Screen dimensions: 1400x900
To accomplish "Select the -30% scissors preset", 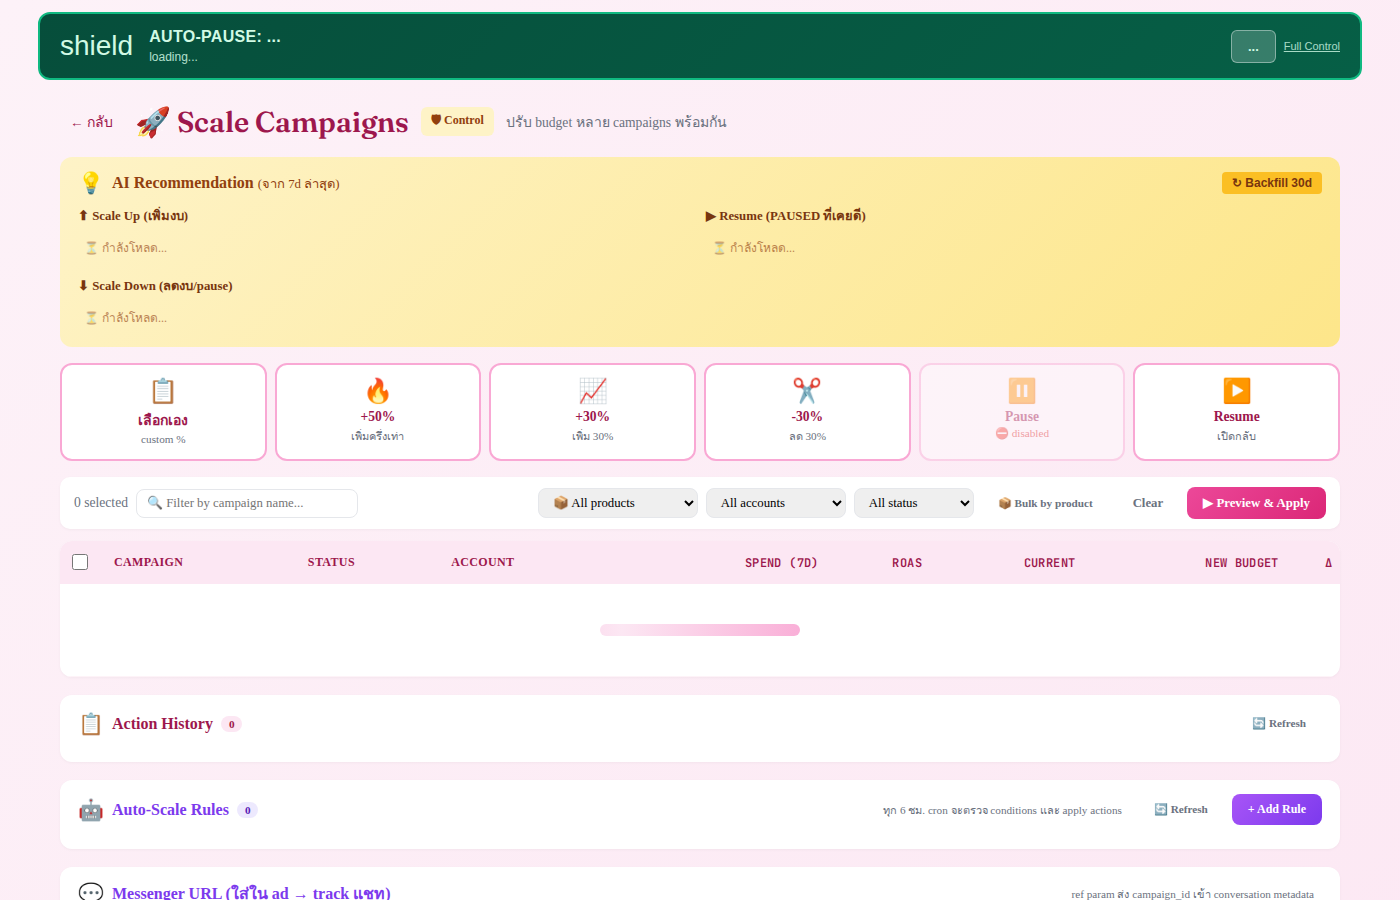I will [807, 412].
